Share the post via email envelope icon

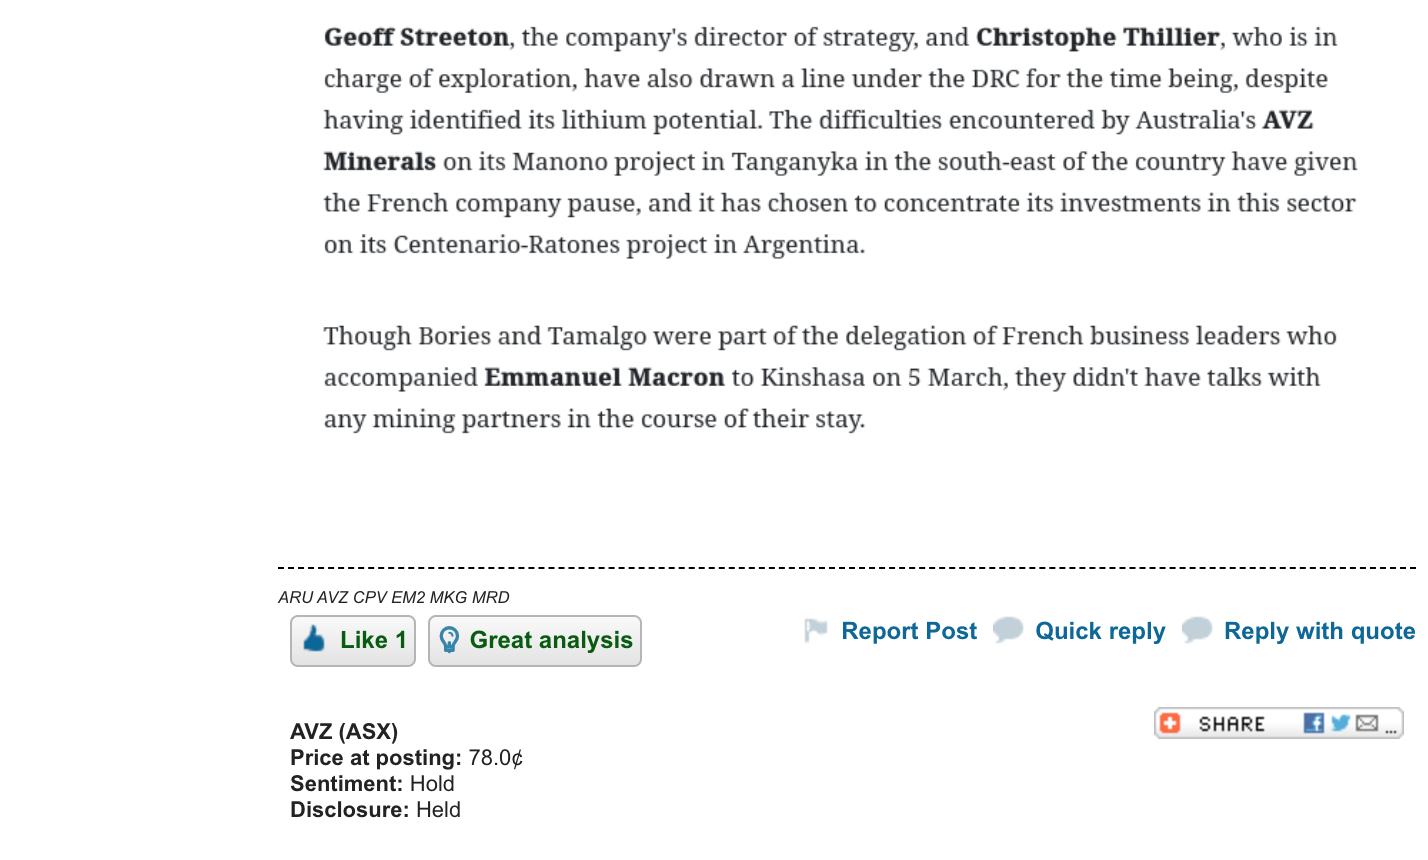click(1367, 723)
